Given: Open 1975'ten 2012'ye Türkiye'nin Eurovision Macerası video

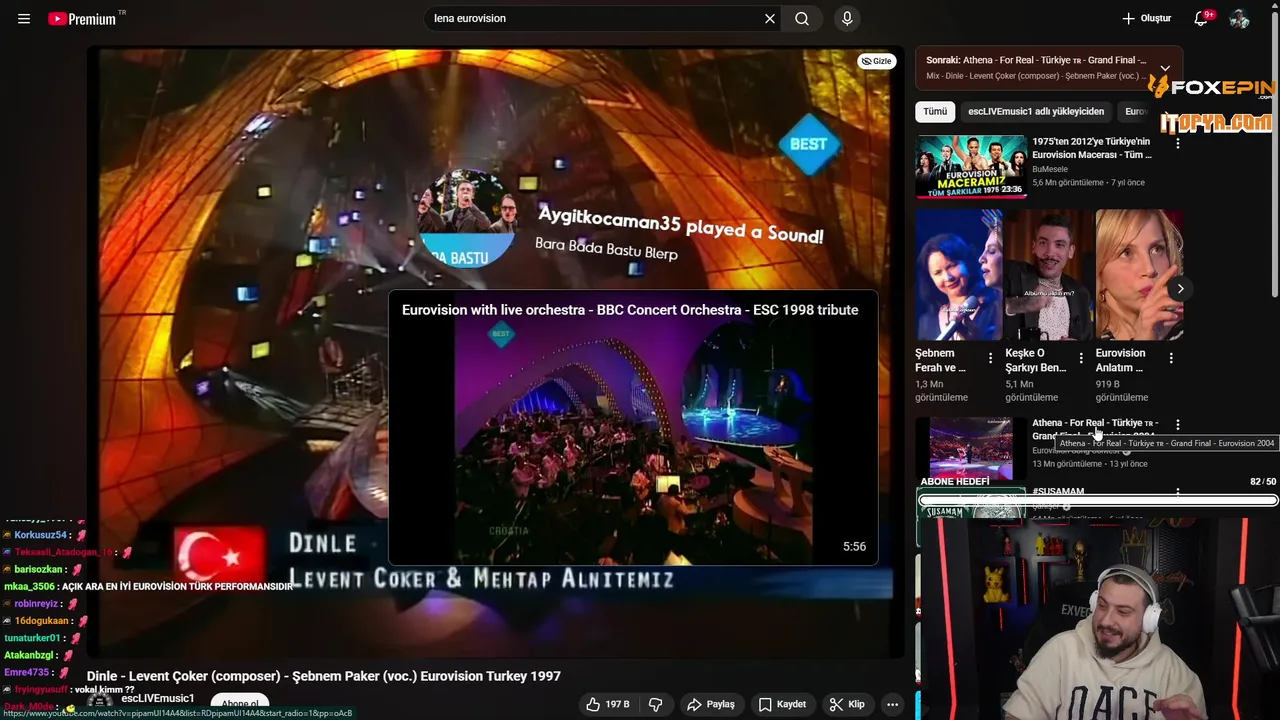Looking at the screenshot, I should coord(1091,148).
